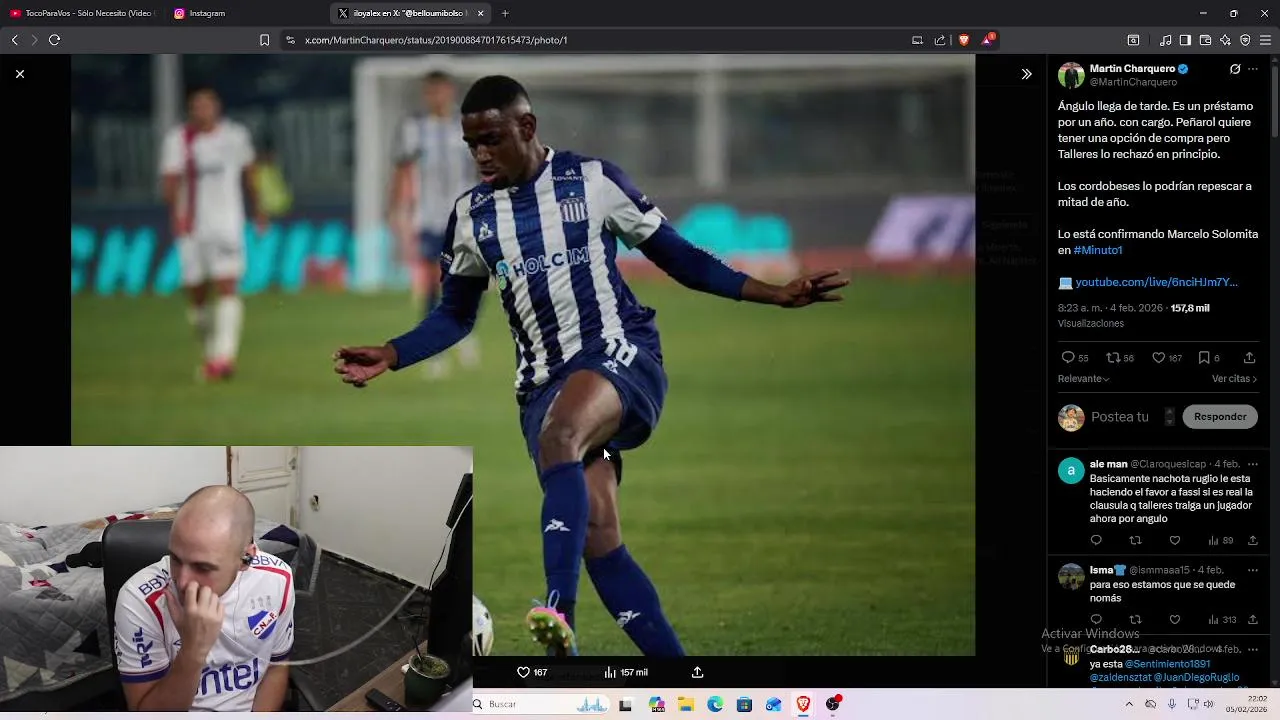Screen dimensions: 1280x720
Task: Share the photo from bottom bar
Action: click(x=698, y=672)
